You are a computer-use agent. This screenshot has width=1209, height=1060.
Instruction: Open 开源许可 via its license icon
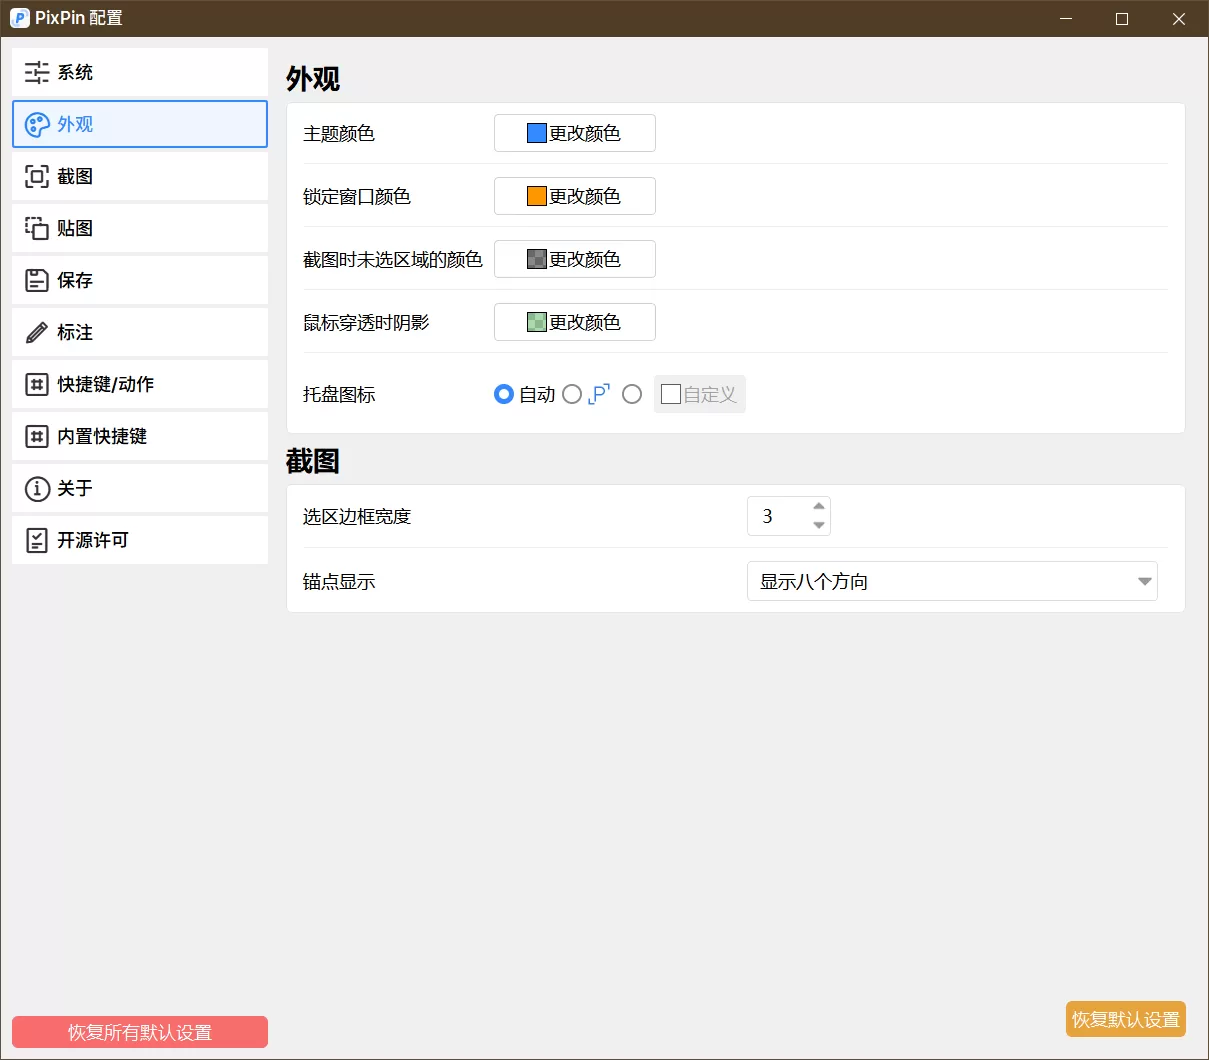36,540
